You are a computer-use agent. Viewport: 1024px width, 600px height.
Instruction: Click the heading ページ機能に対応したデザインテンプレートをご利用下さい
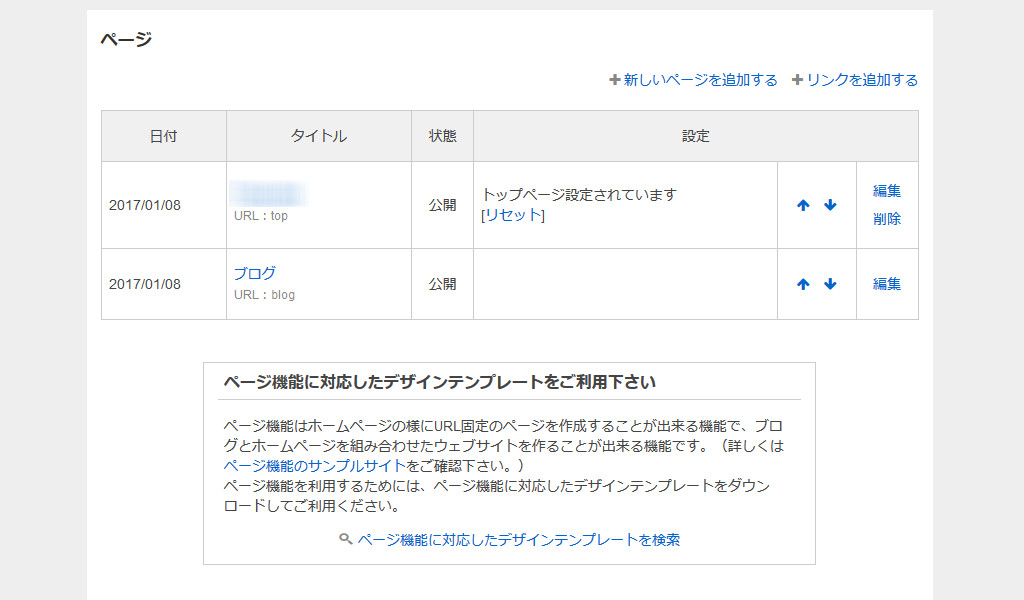coord(440,382)
